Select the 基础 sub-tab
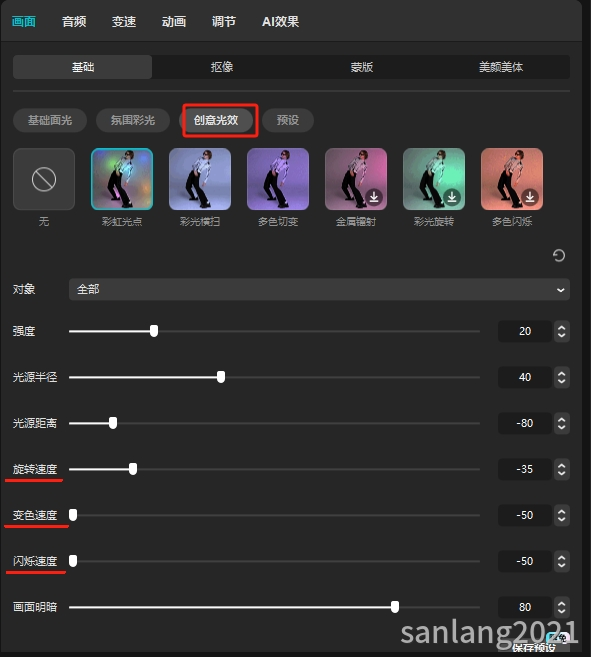591x657 pixels. [83, 67]
